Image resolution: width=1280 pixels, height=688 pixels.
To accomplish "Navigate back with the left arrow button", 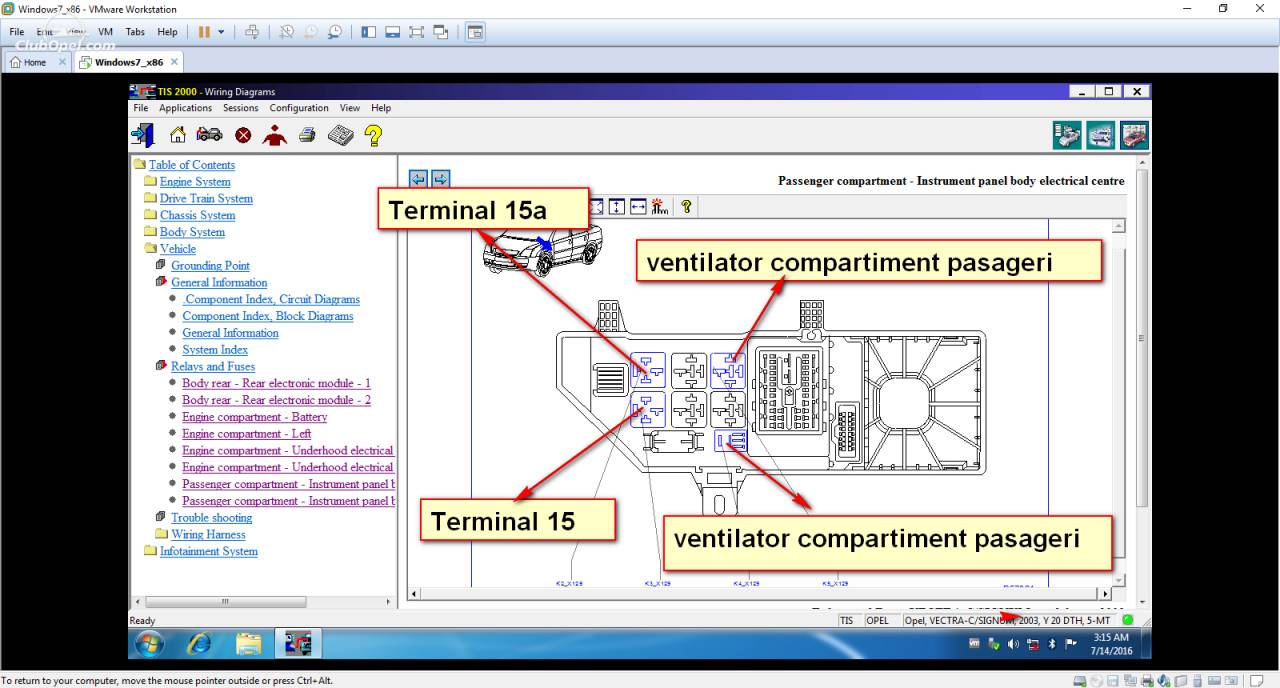I will [x=418, y=179].
